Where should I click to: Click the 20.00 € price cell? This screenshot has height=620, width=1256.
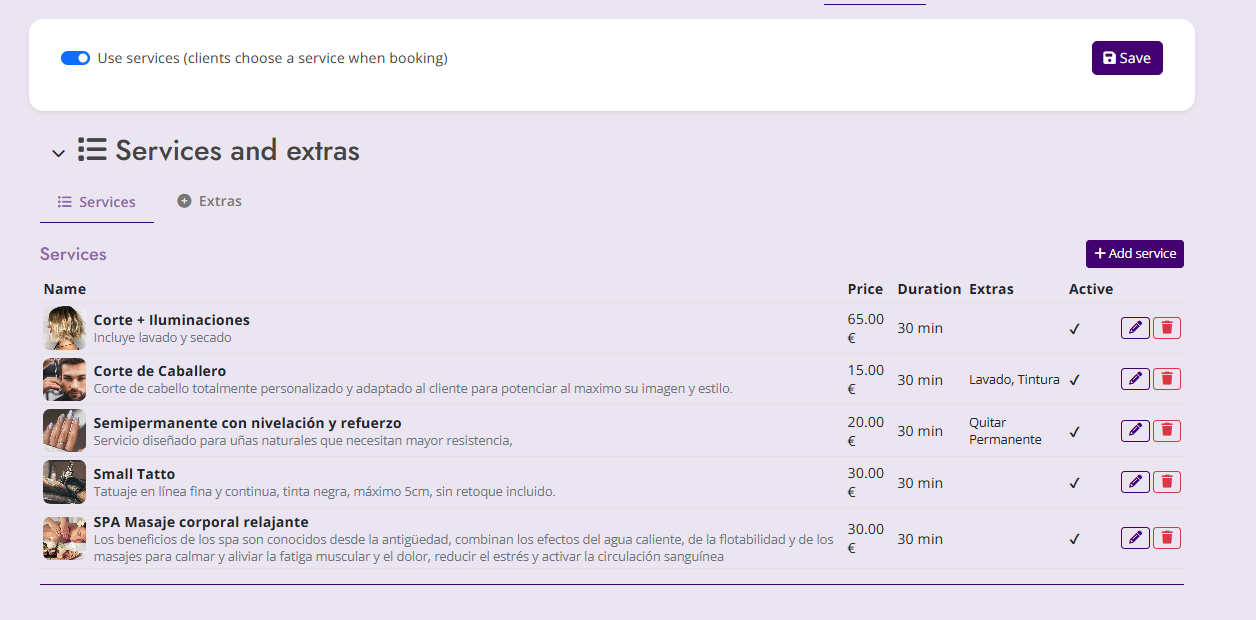tap(866, 431)
